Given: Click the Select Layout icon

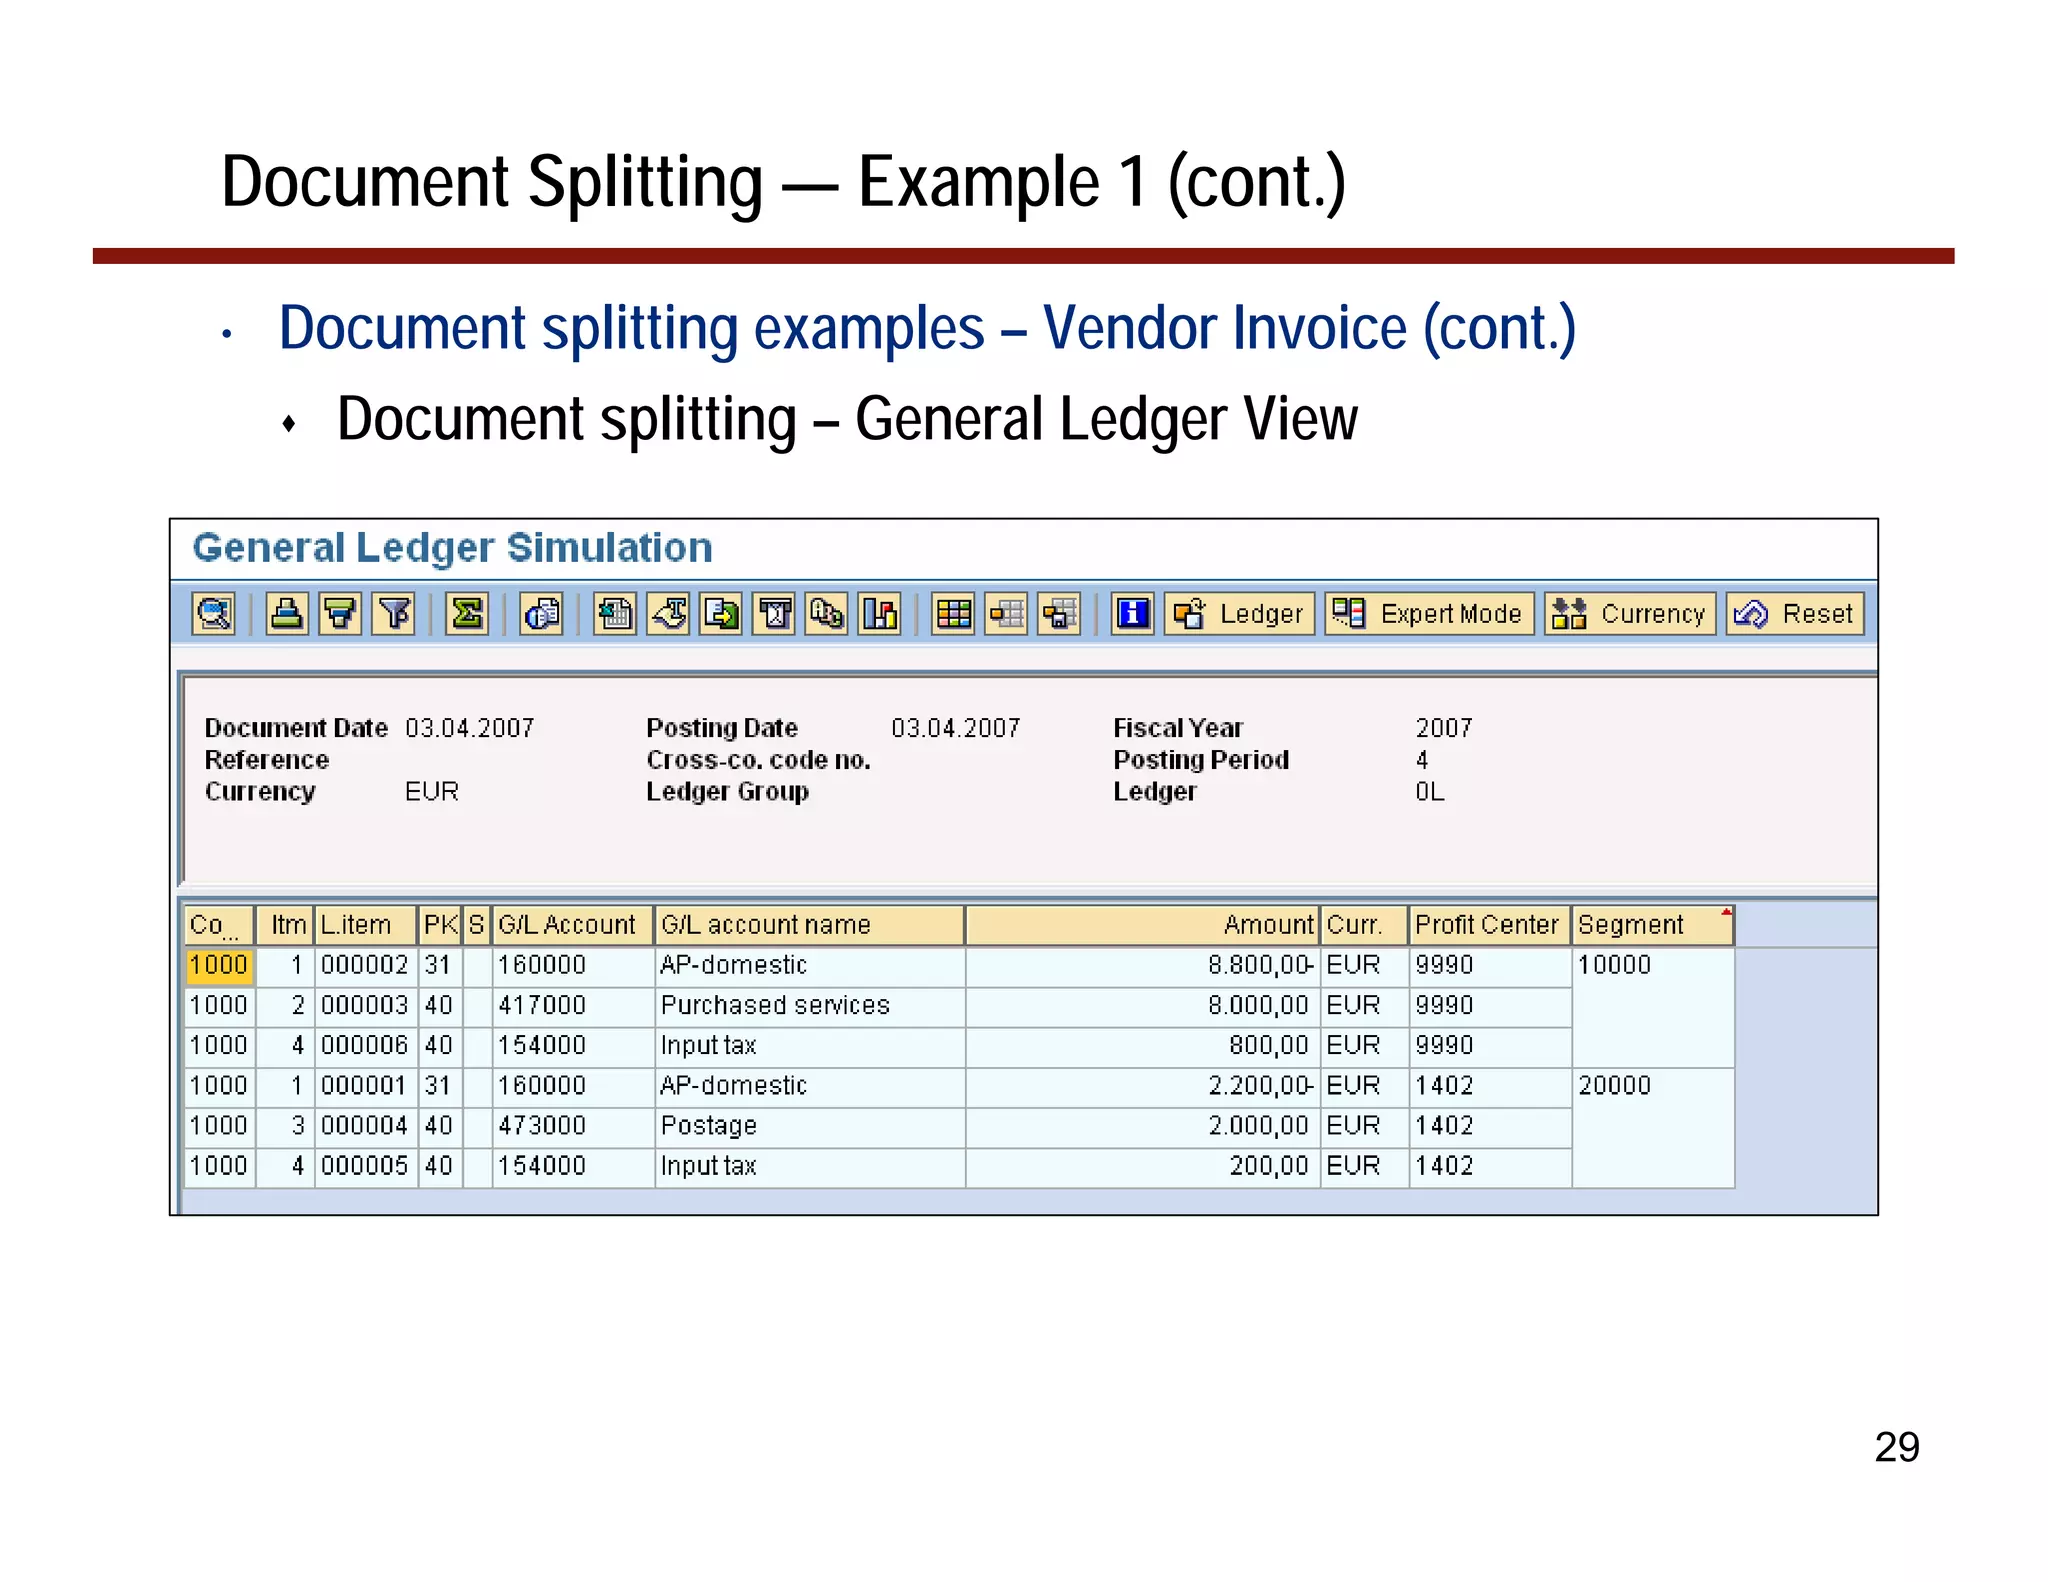Looking at the screenshot, I should pos(1006,613).
